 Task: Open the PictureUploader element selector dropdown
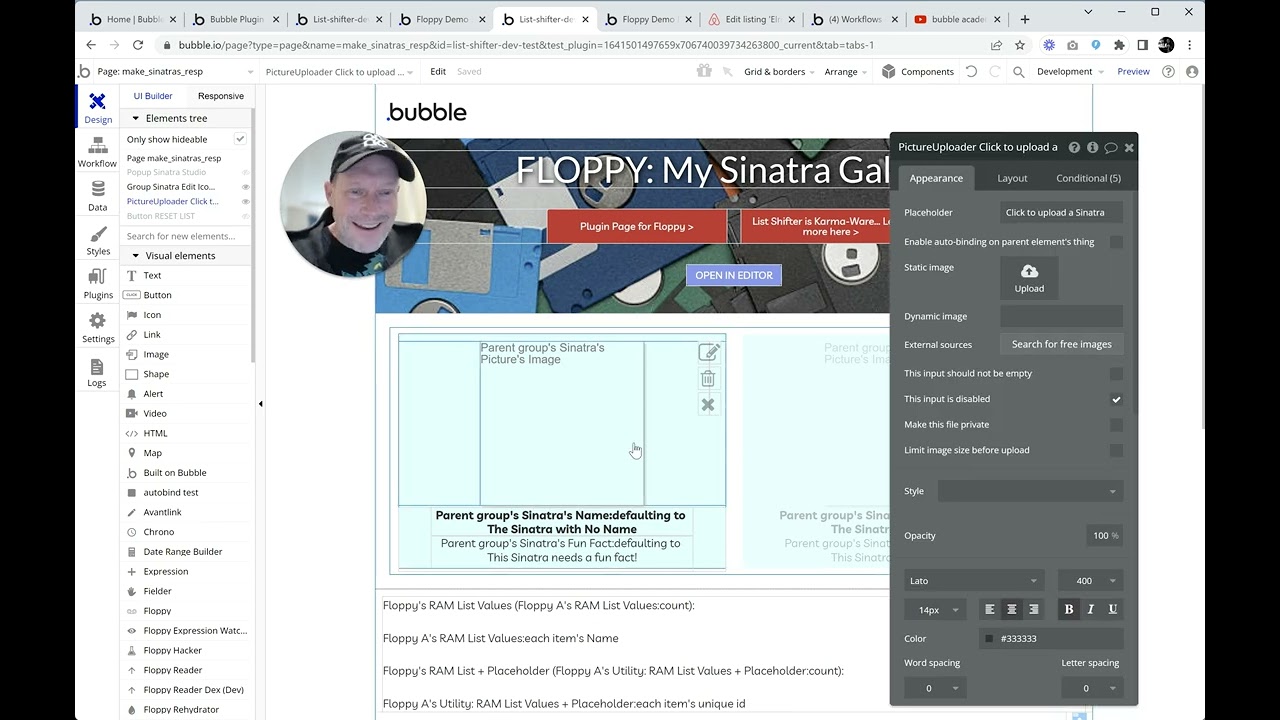[340, 72]
